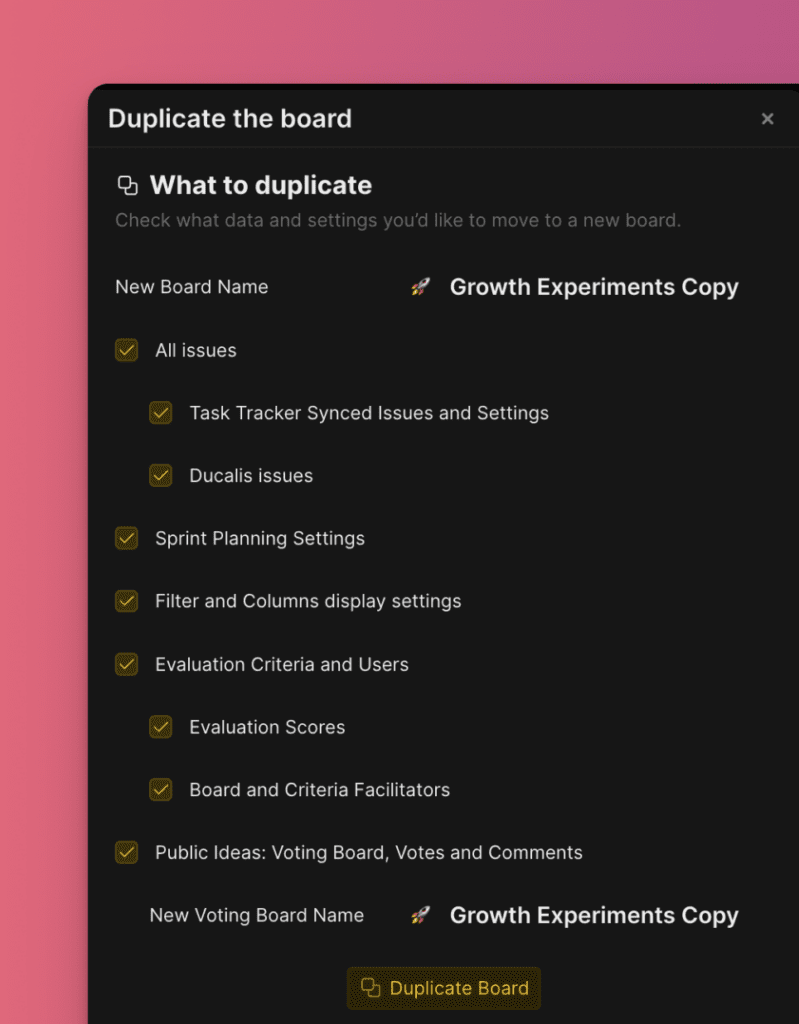Disable Sprint Planning Settings checkbox
This screenshot has height=1024, width=799.
127,538
